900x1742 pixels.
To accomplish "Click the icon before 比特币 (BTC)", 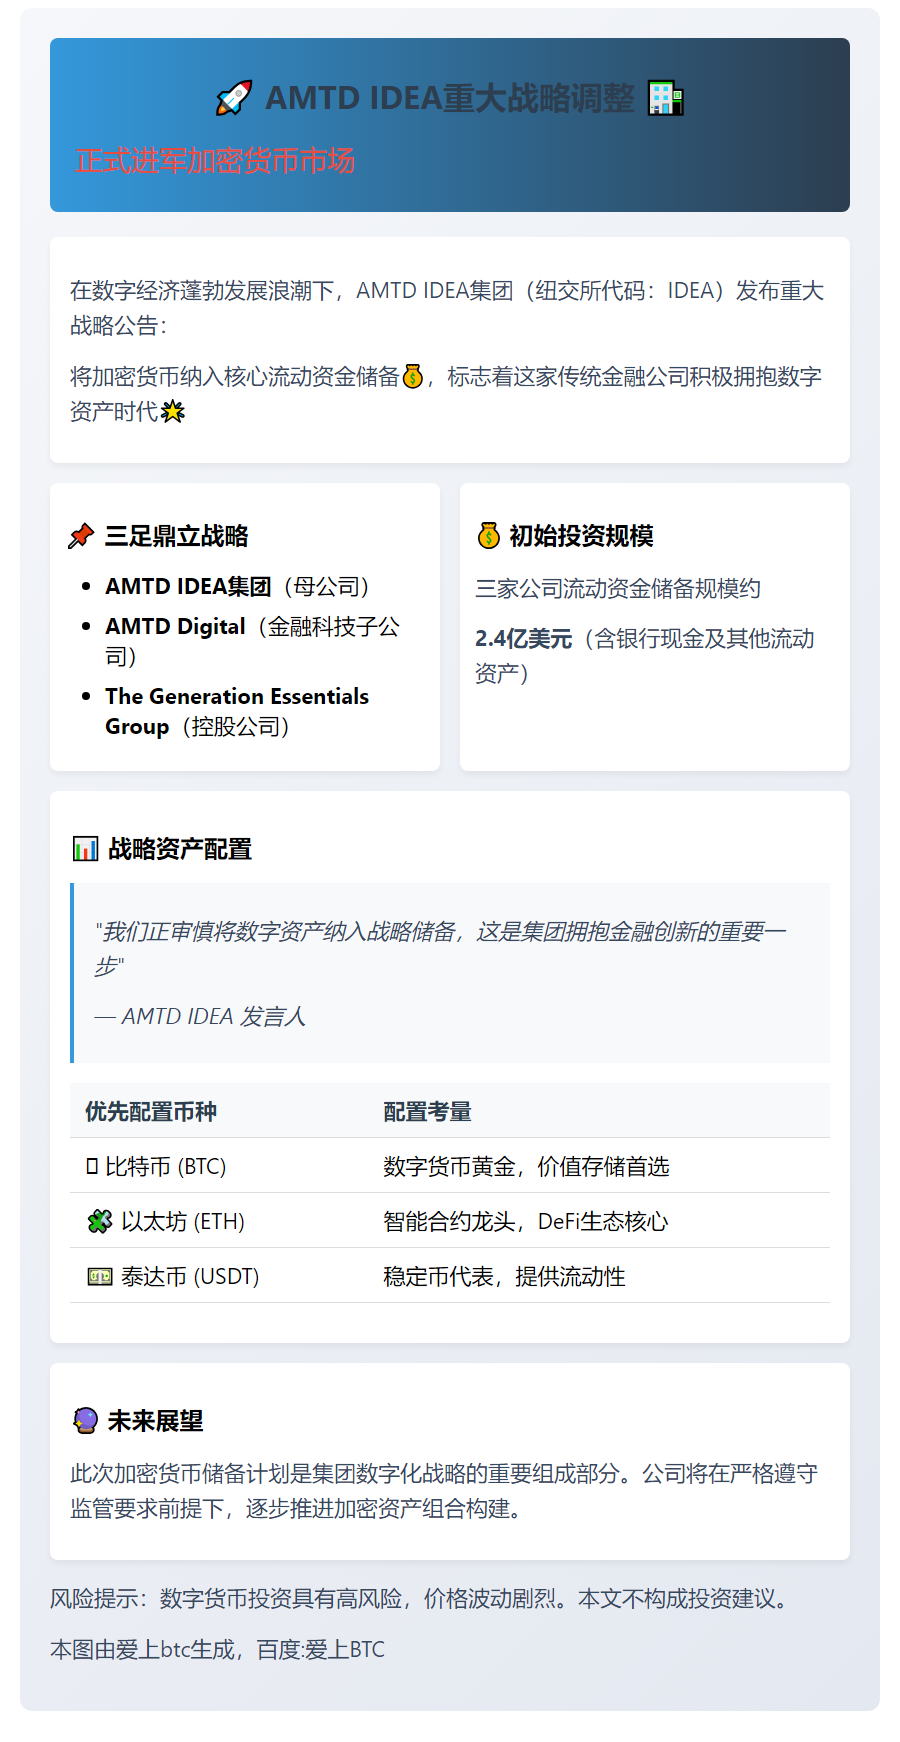I will pyautogui.click(x=92, y=1166).
